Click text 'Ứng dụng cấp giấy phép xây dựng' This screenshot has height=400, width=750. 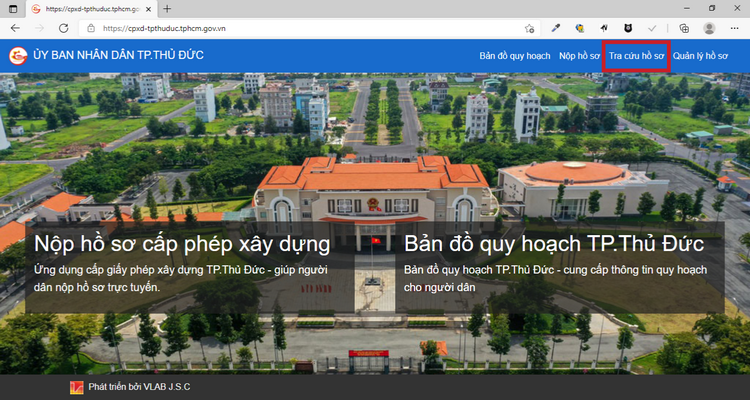(x=120, y=270)
